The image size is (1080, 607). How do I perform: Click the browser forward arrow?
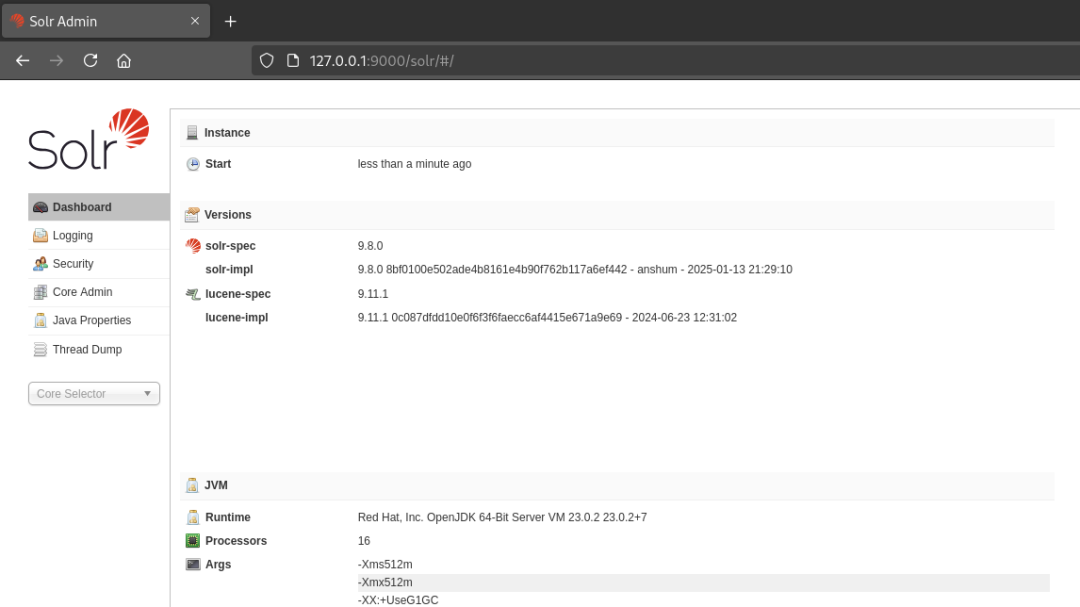click(x=56, y=61)
